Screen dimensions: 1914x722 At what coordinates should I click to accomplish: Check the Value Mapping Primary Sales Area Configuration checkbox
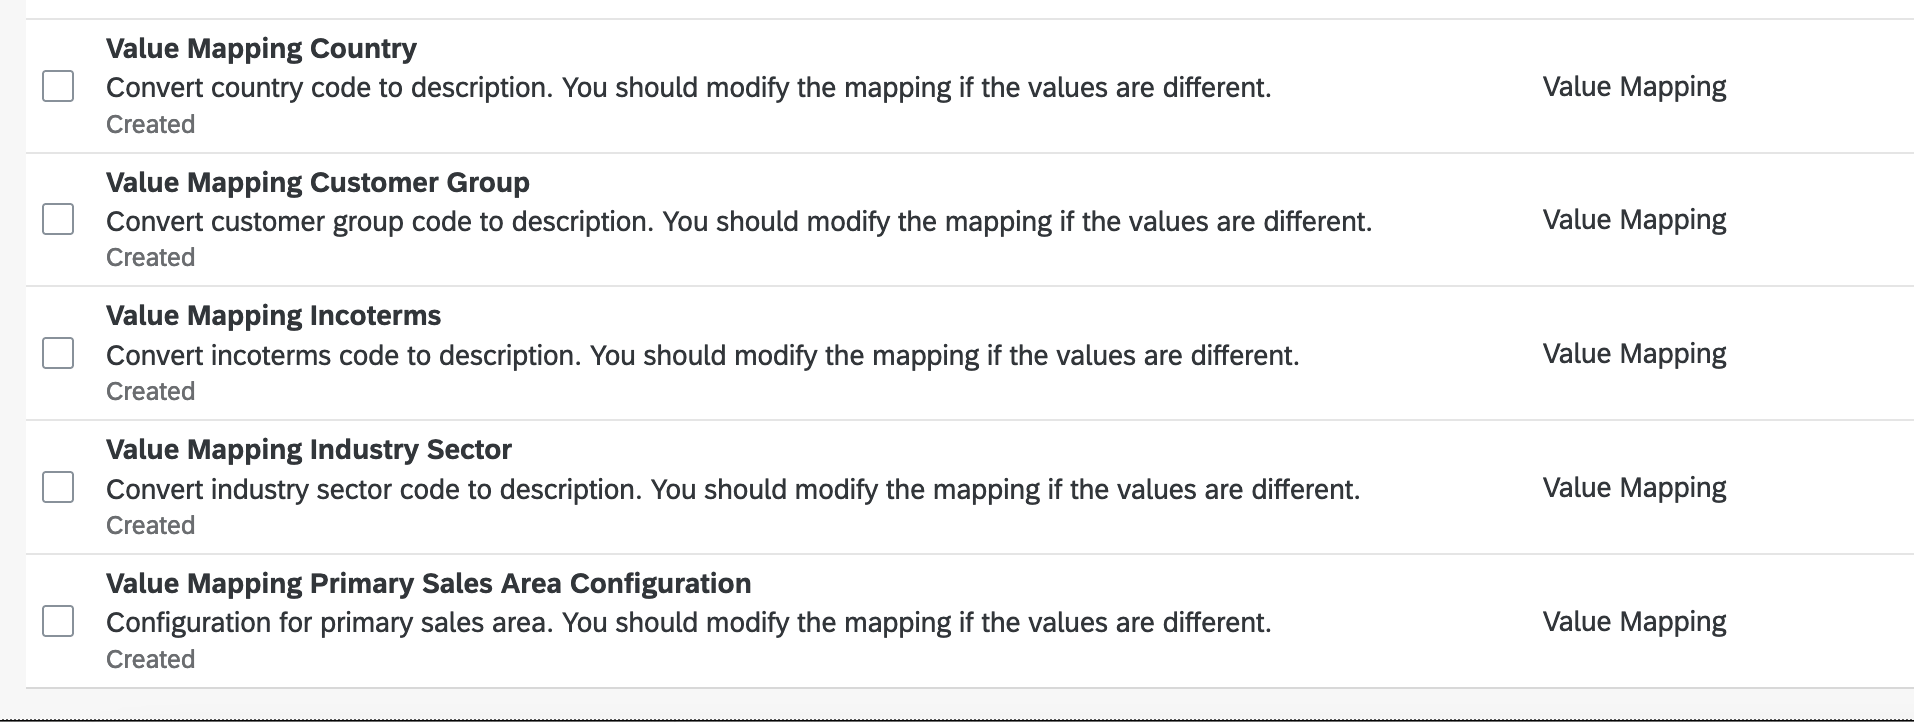[x=57, y=621]
